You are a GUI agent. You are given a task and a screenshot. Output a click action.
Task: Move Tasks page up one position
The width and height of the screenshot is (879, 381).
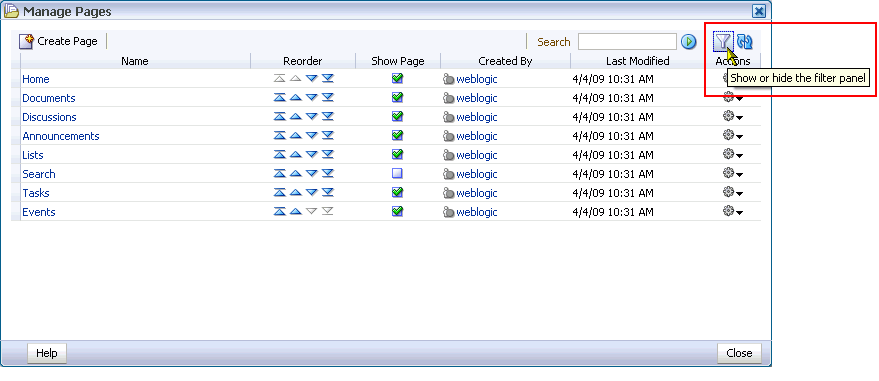point(295,193)
